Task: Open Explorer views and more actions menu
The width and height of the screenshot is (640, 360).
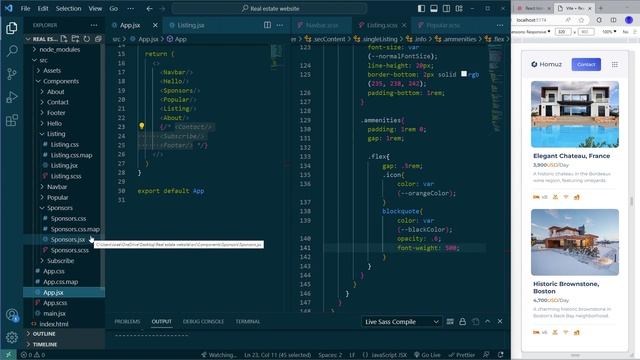Action: (x=94, y=25)
